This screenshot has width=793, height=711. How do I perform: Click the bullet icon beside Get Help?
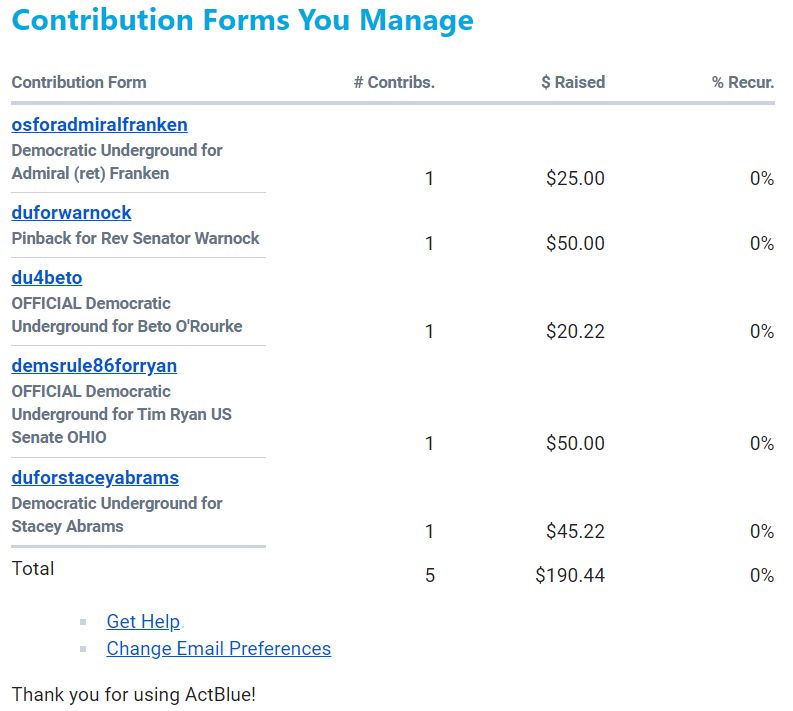tap(84, 623)
